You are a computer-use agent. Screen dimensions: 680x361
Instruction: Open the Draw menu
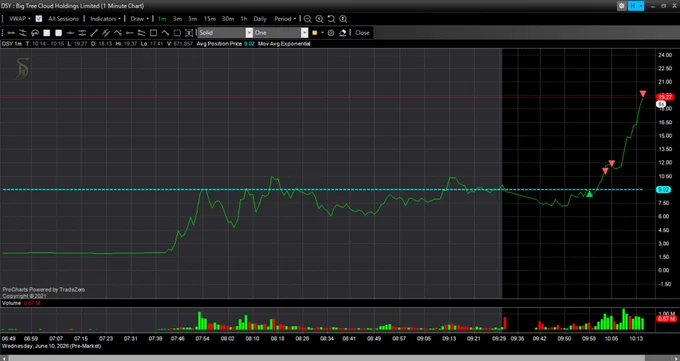(139, 19)
